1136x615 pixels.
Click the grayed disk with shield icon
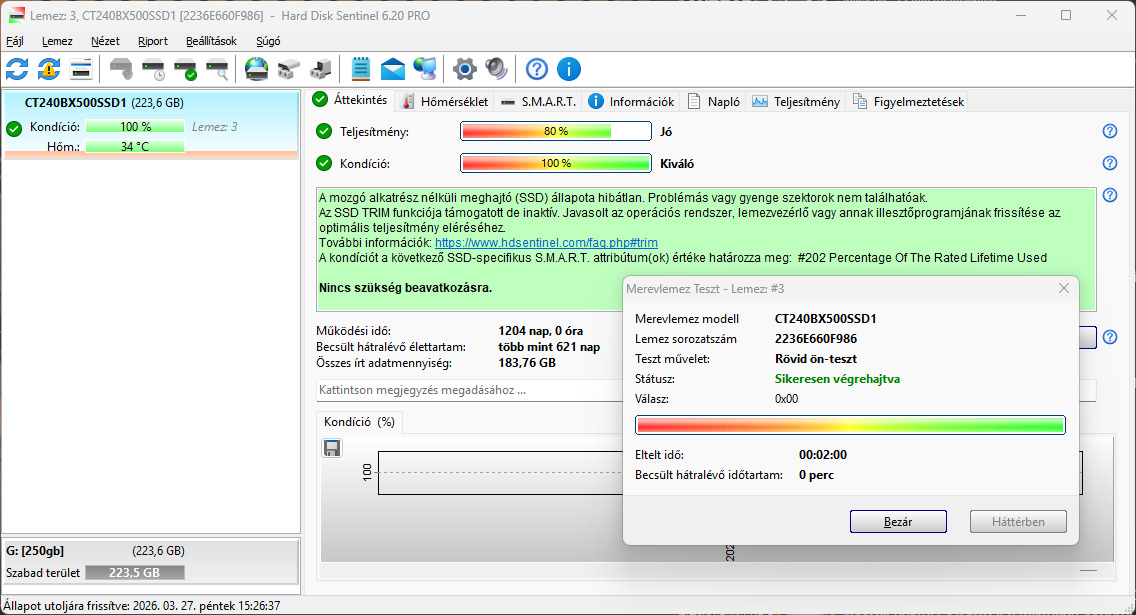(x=121, y=70)
